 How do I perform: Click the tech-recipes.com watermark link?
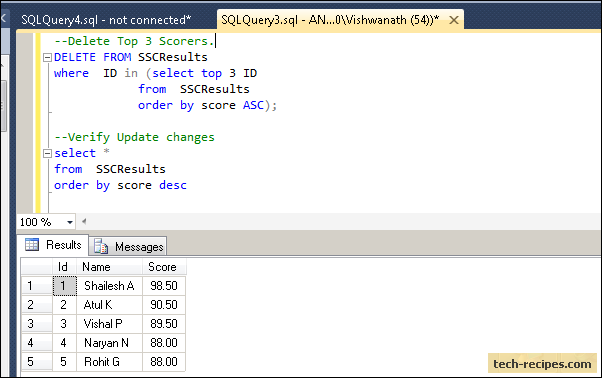542,363
